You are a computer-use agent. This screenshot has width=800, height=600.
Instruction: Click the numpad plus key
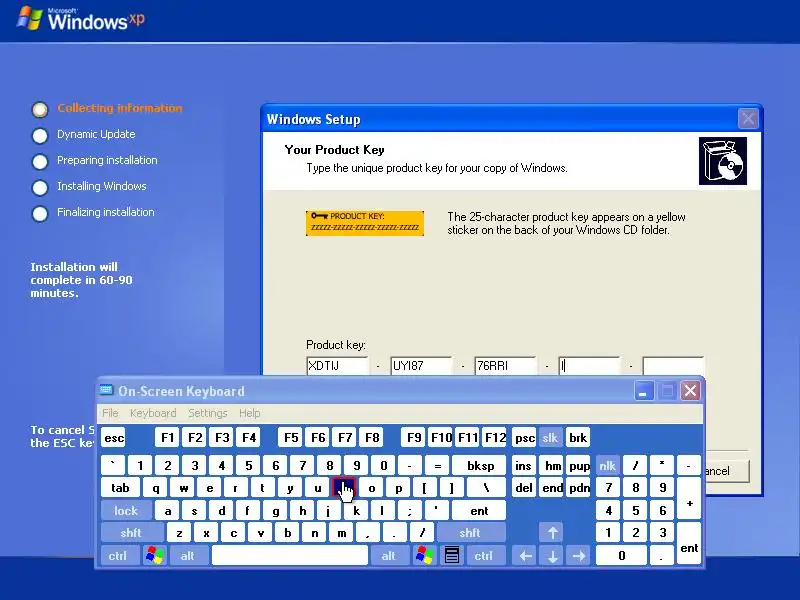point(688,499)
